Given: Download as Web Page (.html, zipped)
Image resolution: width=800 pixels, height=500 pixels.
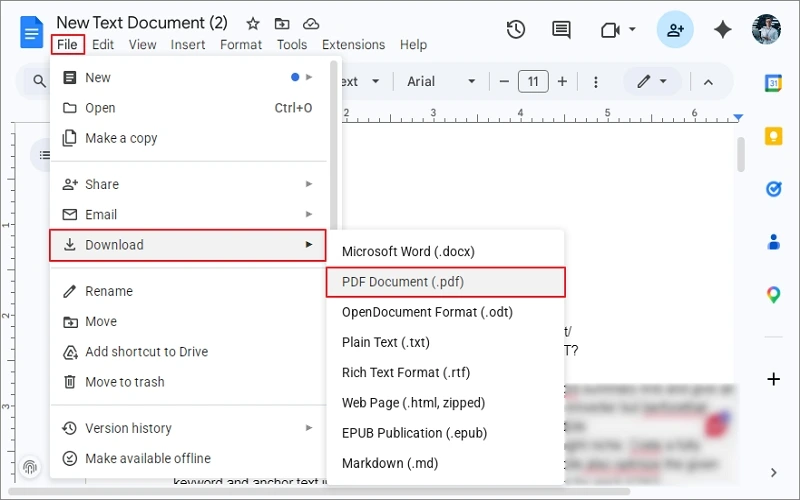Looking at the screenshot, I should [445, 403].
